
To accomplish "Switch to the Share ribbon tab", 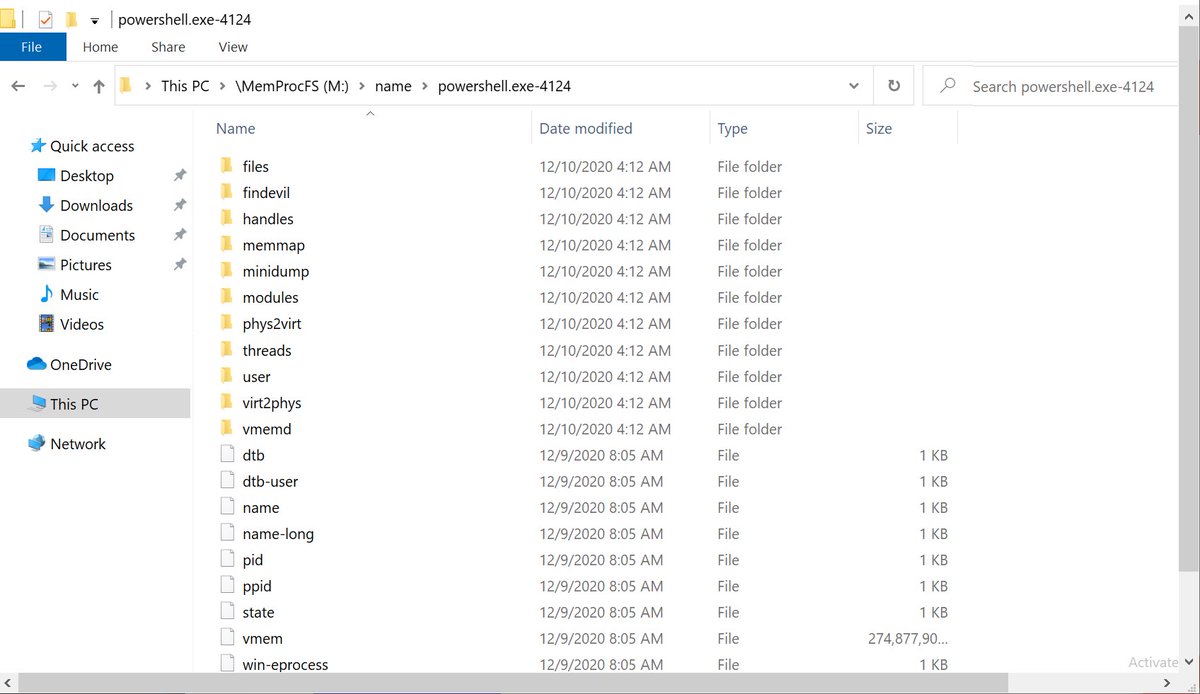I will click(168, 47).
